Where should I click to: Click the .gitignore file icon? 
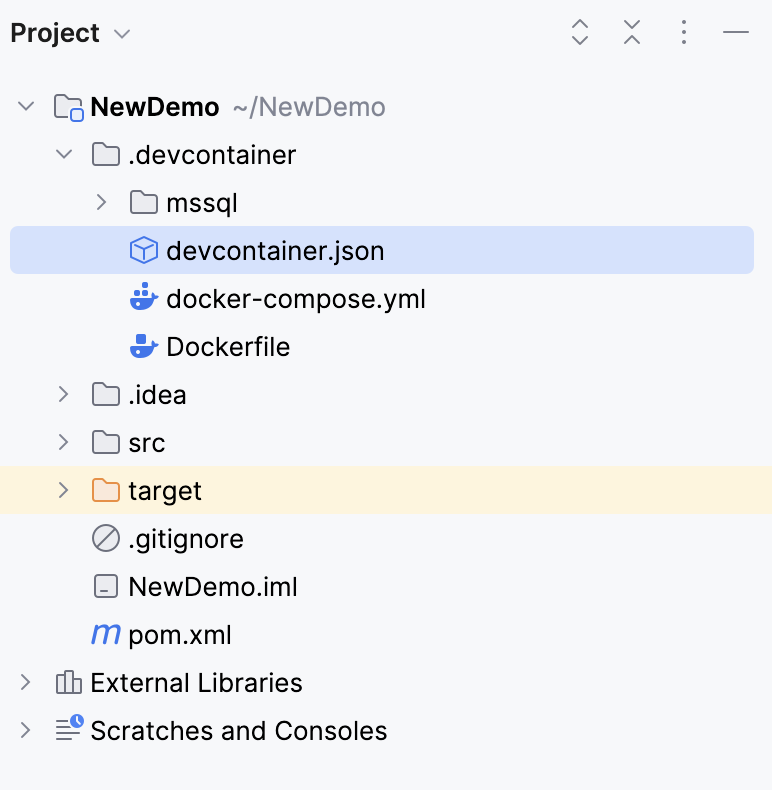pos(105,539)
